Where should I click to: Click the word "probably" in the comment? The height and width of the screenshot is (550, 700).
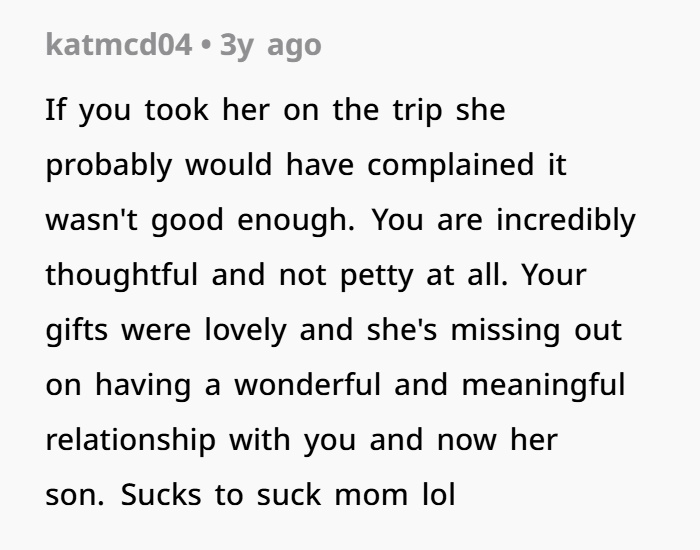(108, 165)
